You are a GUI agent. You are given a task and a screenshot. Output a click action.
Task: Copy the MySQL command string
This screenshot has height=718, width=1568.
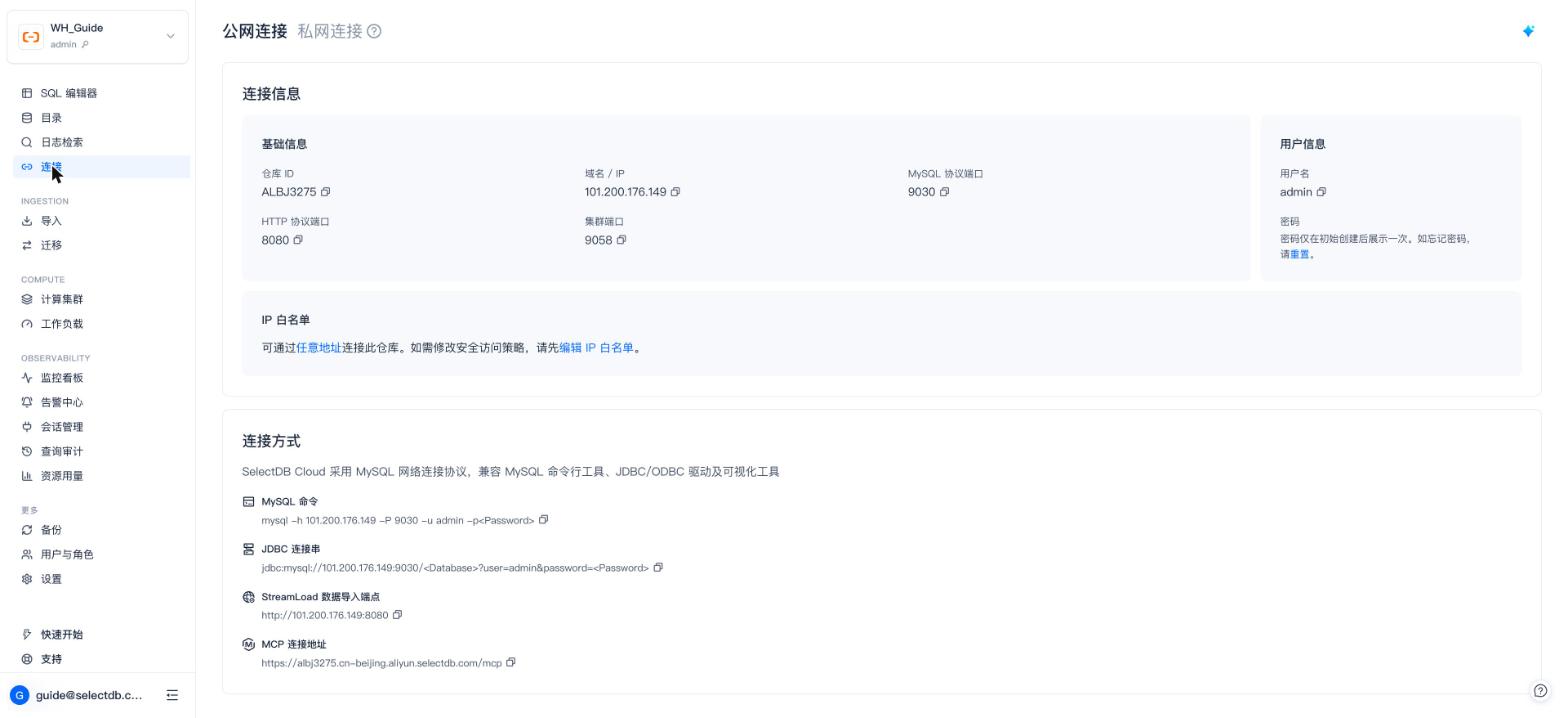544,520
